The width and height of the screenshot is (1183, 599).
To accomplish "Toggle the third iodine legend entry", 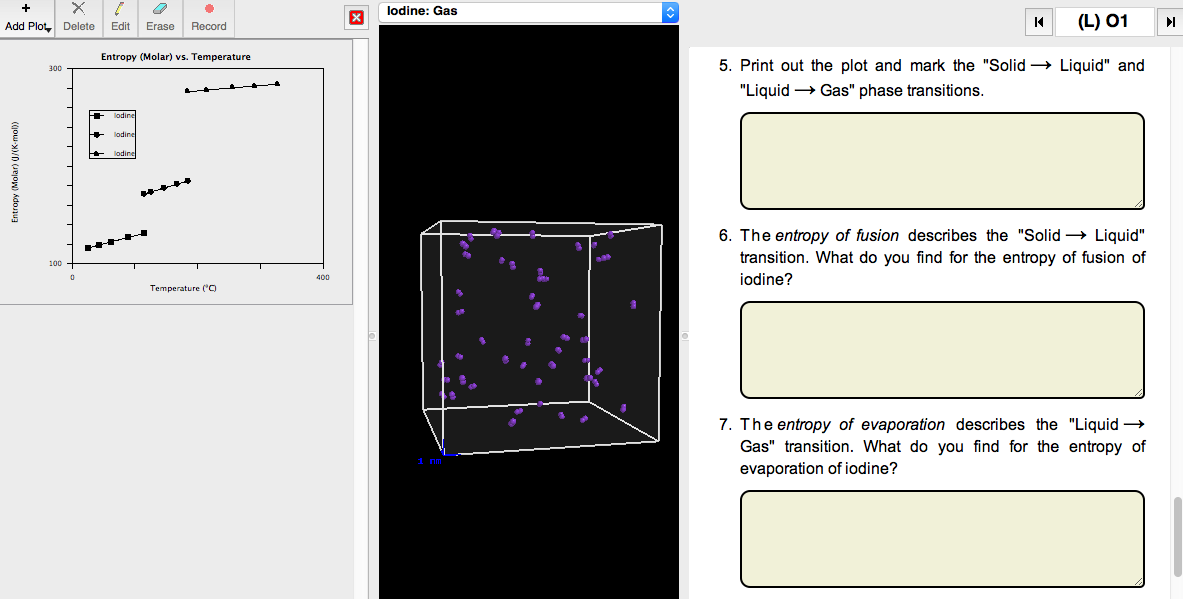I will click(x=112, y=153).
